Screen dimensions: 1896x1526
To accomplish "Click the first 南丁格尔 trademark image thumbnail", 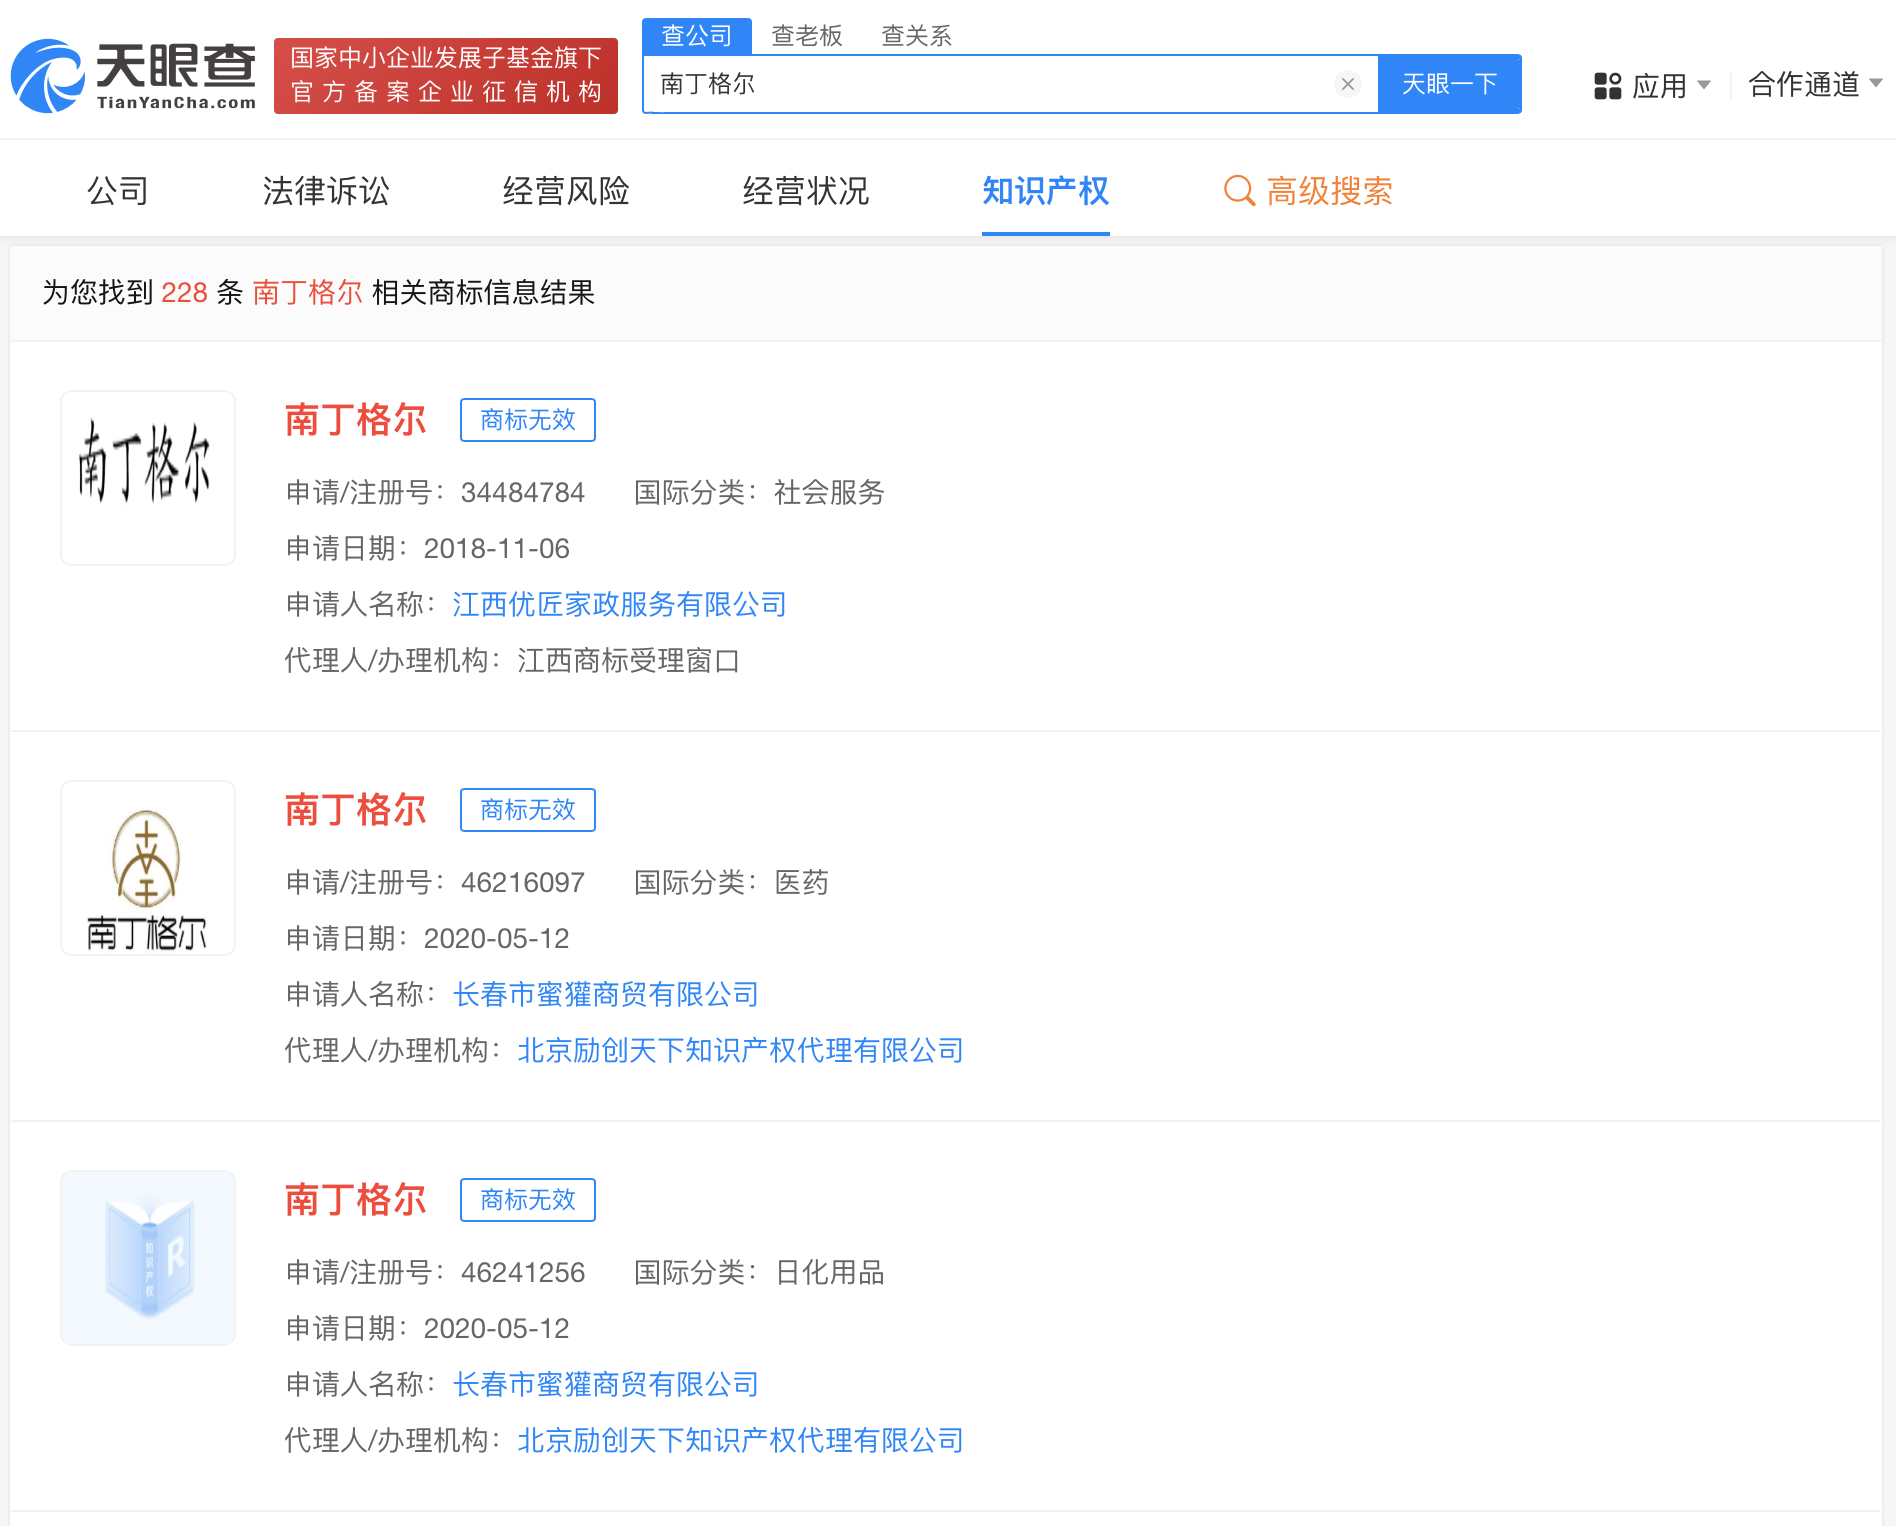I will coord(147,477).
